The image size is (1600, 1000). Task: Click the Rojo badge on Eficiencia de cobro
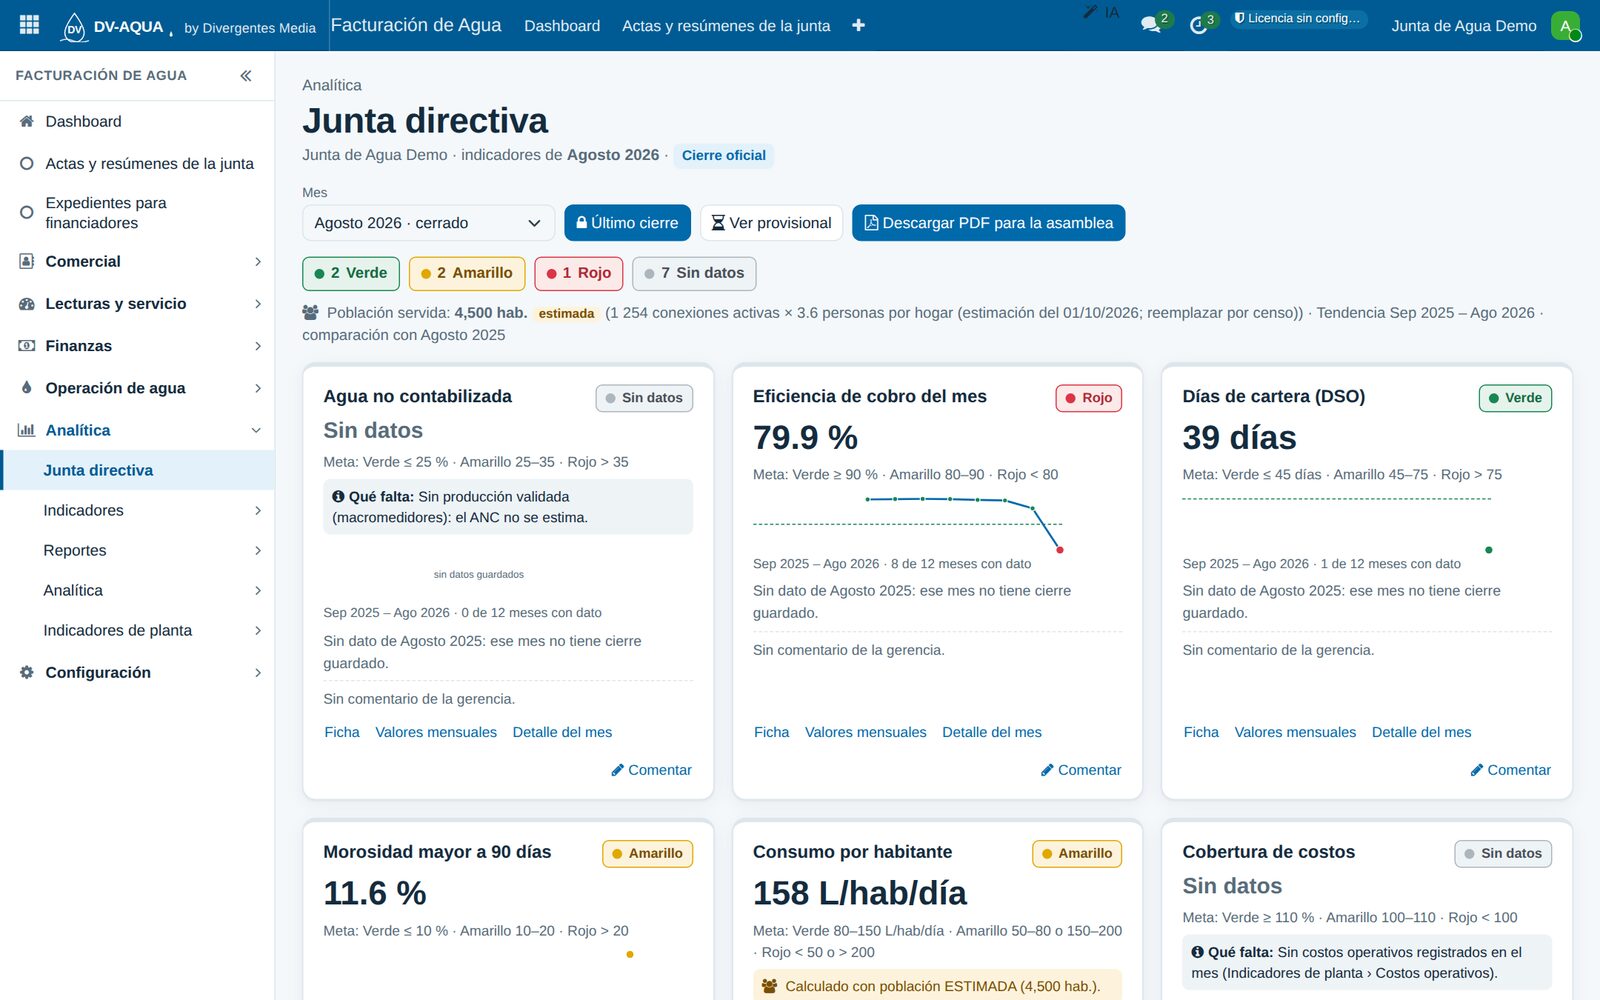[1089, 398]
